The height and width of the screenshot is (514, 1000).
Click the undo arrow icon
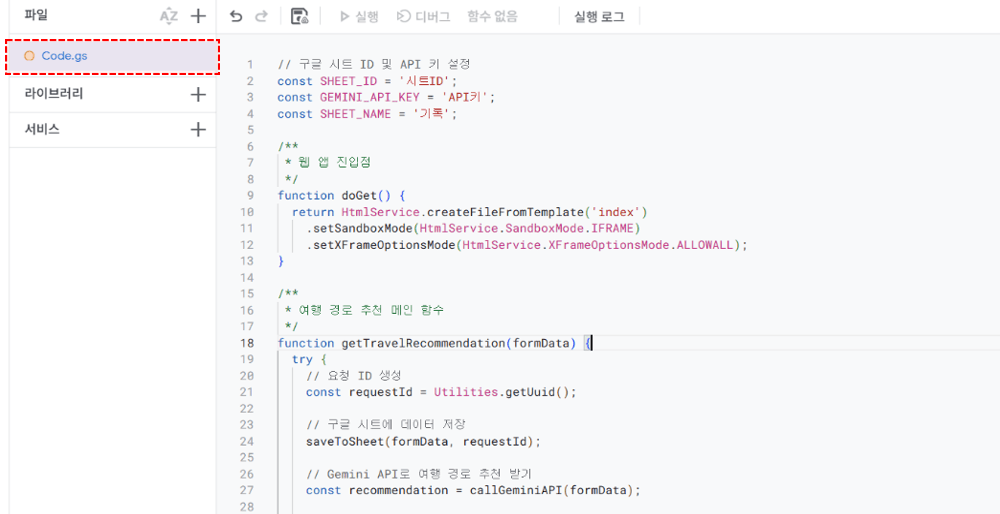tap(236, 16)
